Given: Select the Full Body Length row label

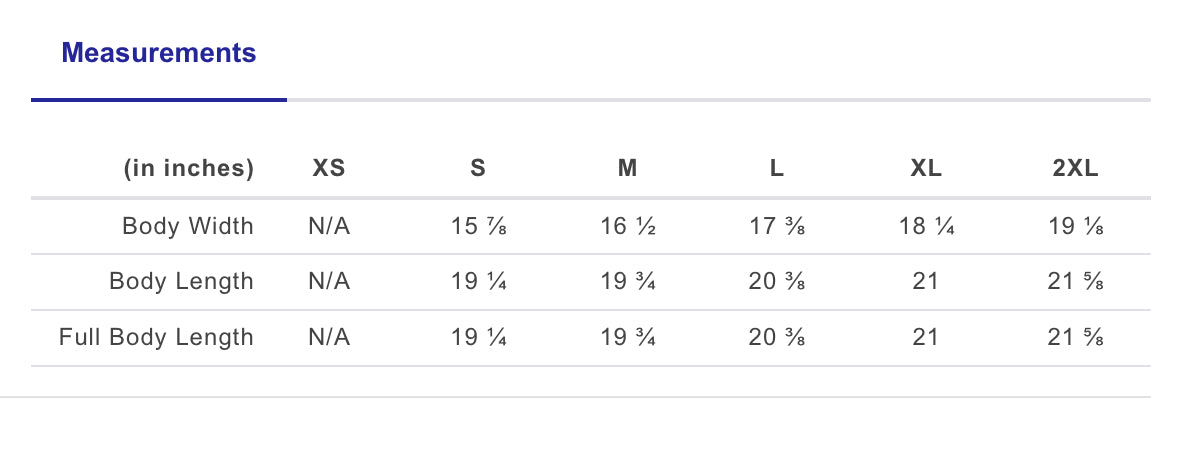Looking at the screenshot, I should click(x=157, y=338).
